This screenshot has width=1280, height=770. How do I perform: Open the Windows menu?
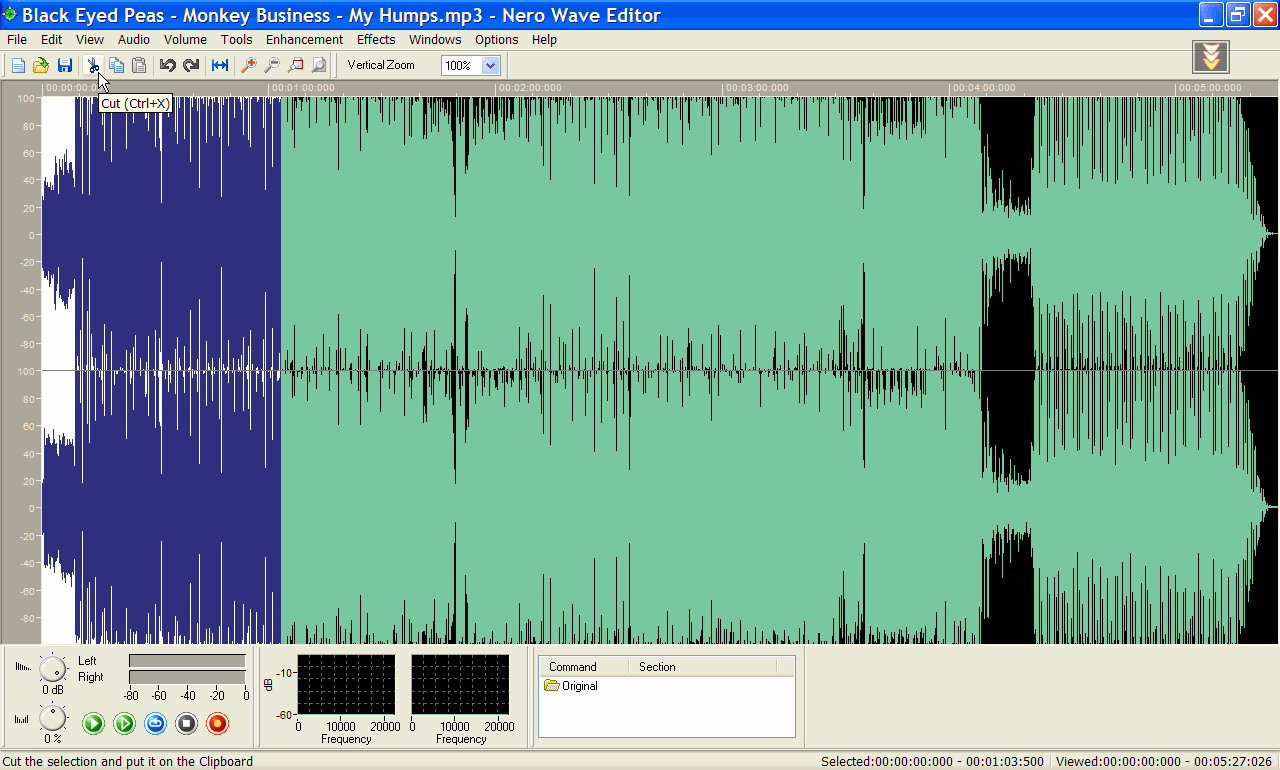435,40
